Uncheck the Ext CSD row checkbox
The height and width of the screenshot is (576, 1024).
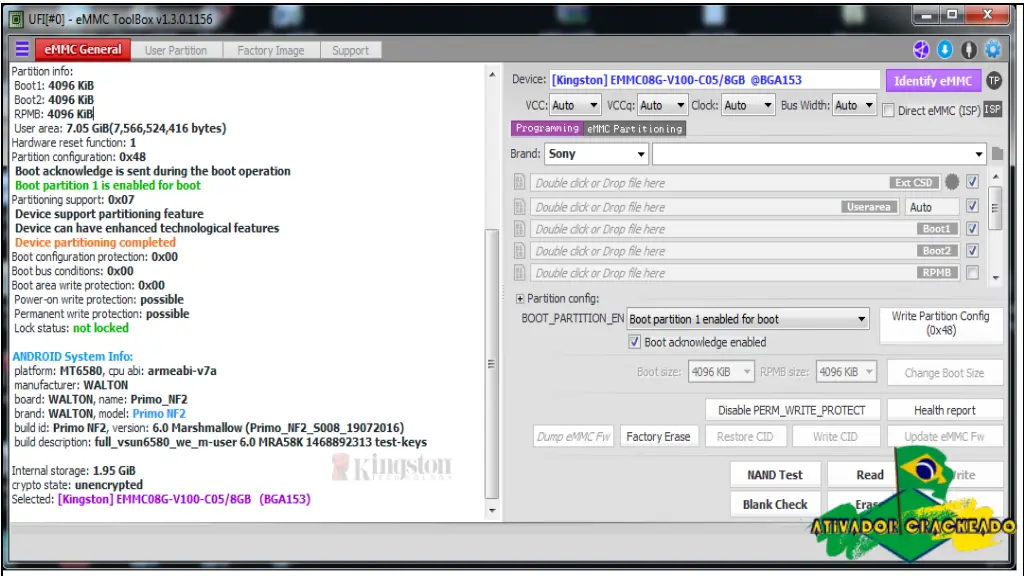[x=972, y=182]
